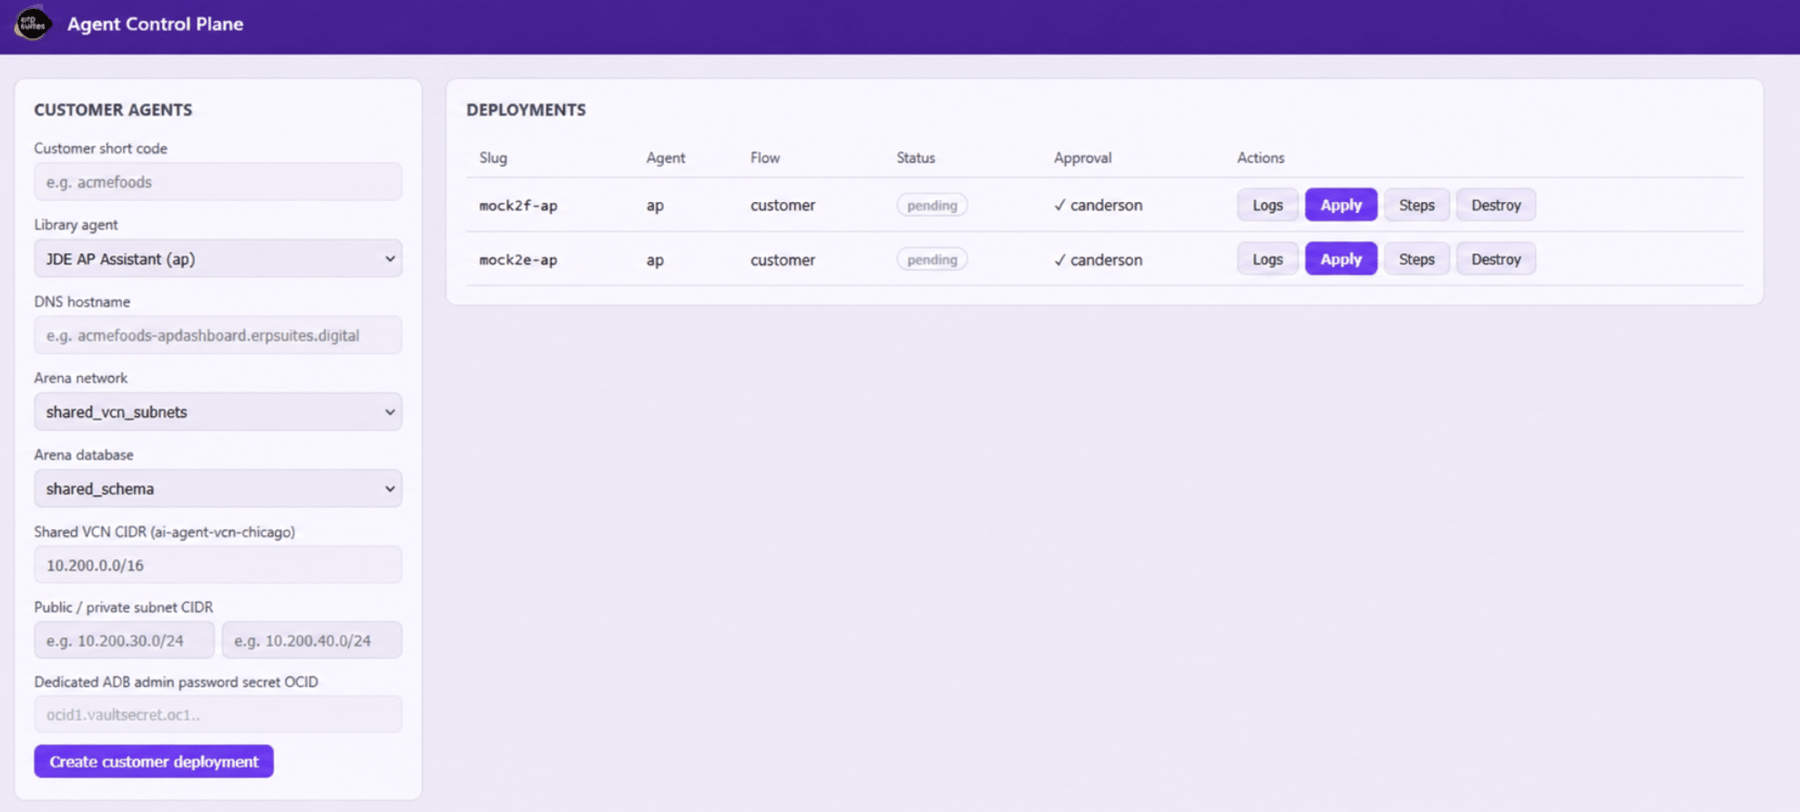The image size is (1800, 812).
Task: Open Logs for mock2e-ap deployment
Action: 1267,259
